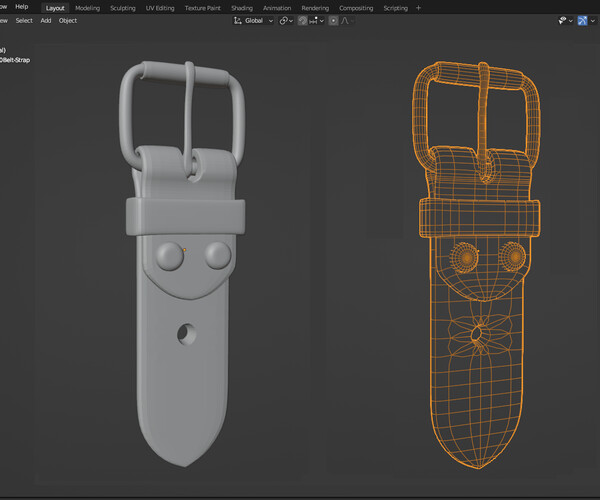This screenshot has height=500, width=600.
Task: Open the Sculpting workspace tab
Action: (x=122, y=8)
